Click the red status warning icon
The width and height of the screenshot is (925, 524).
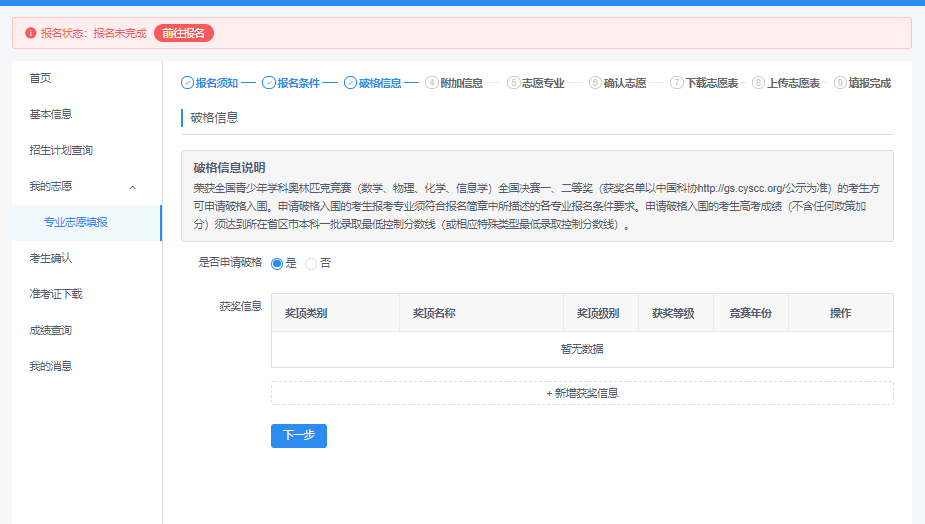(x=31, y=33)
